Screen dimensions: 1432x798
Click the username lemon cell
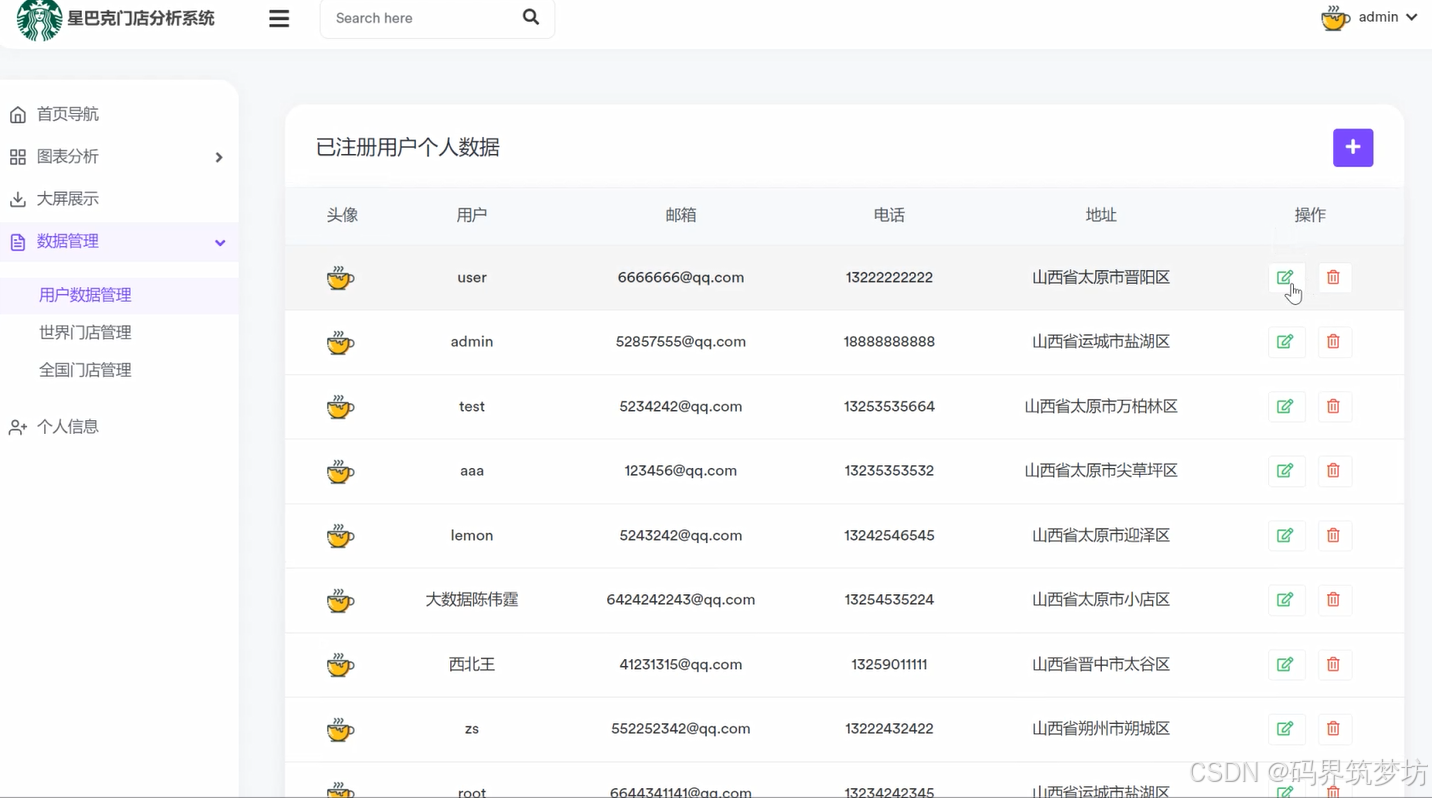coord(472,535)
